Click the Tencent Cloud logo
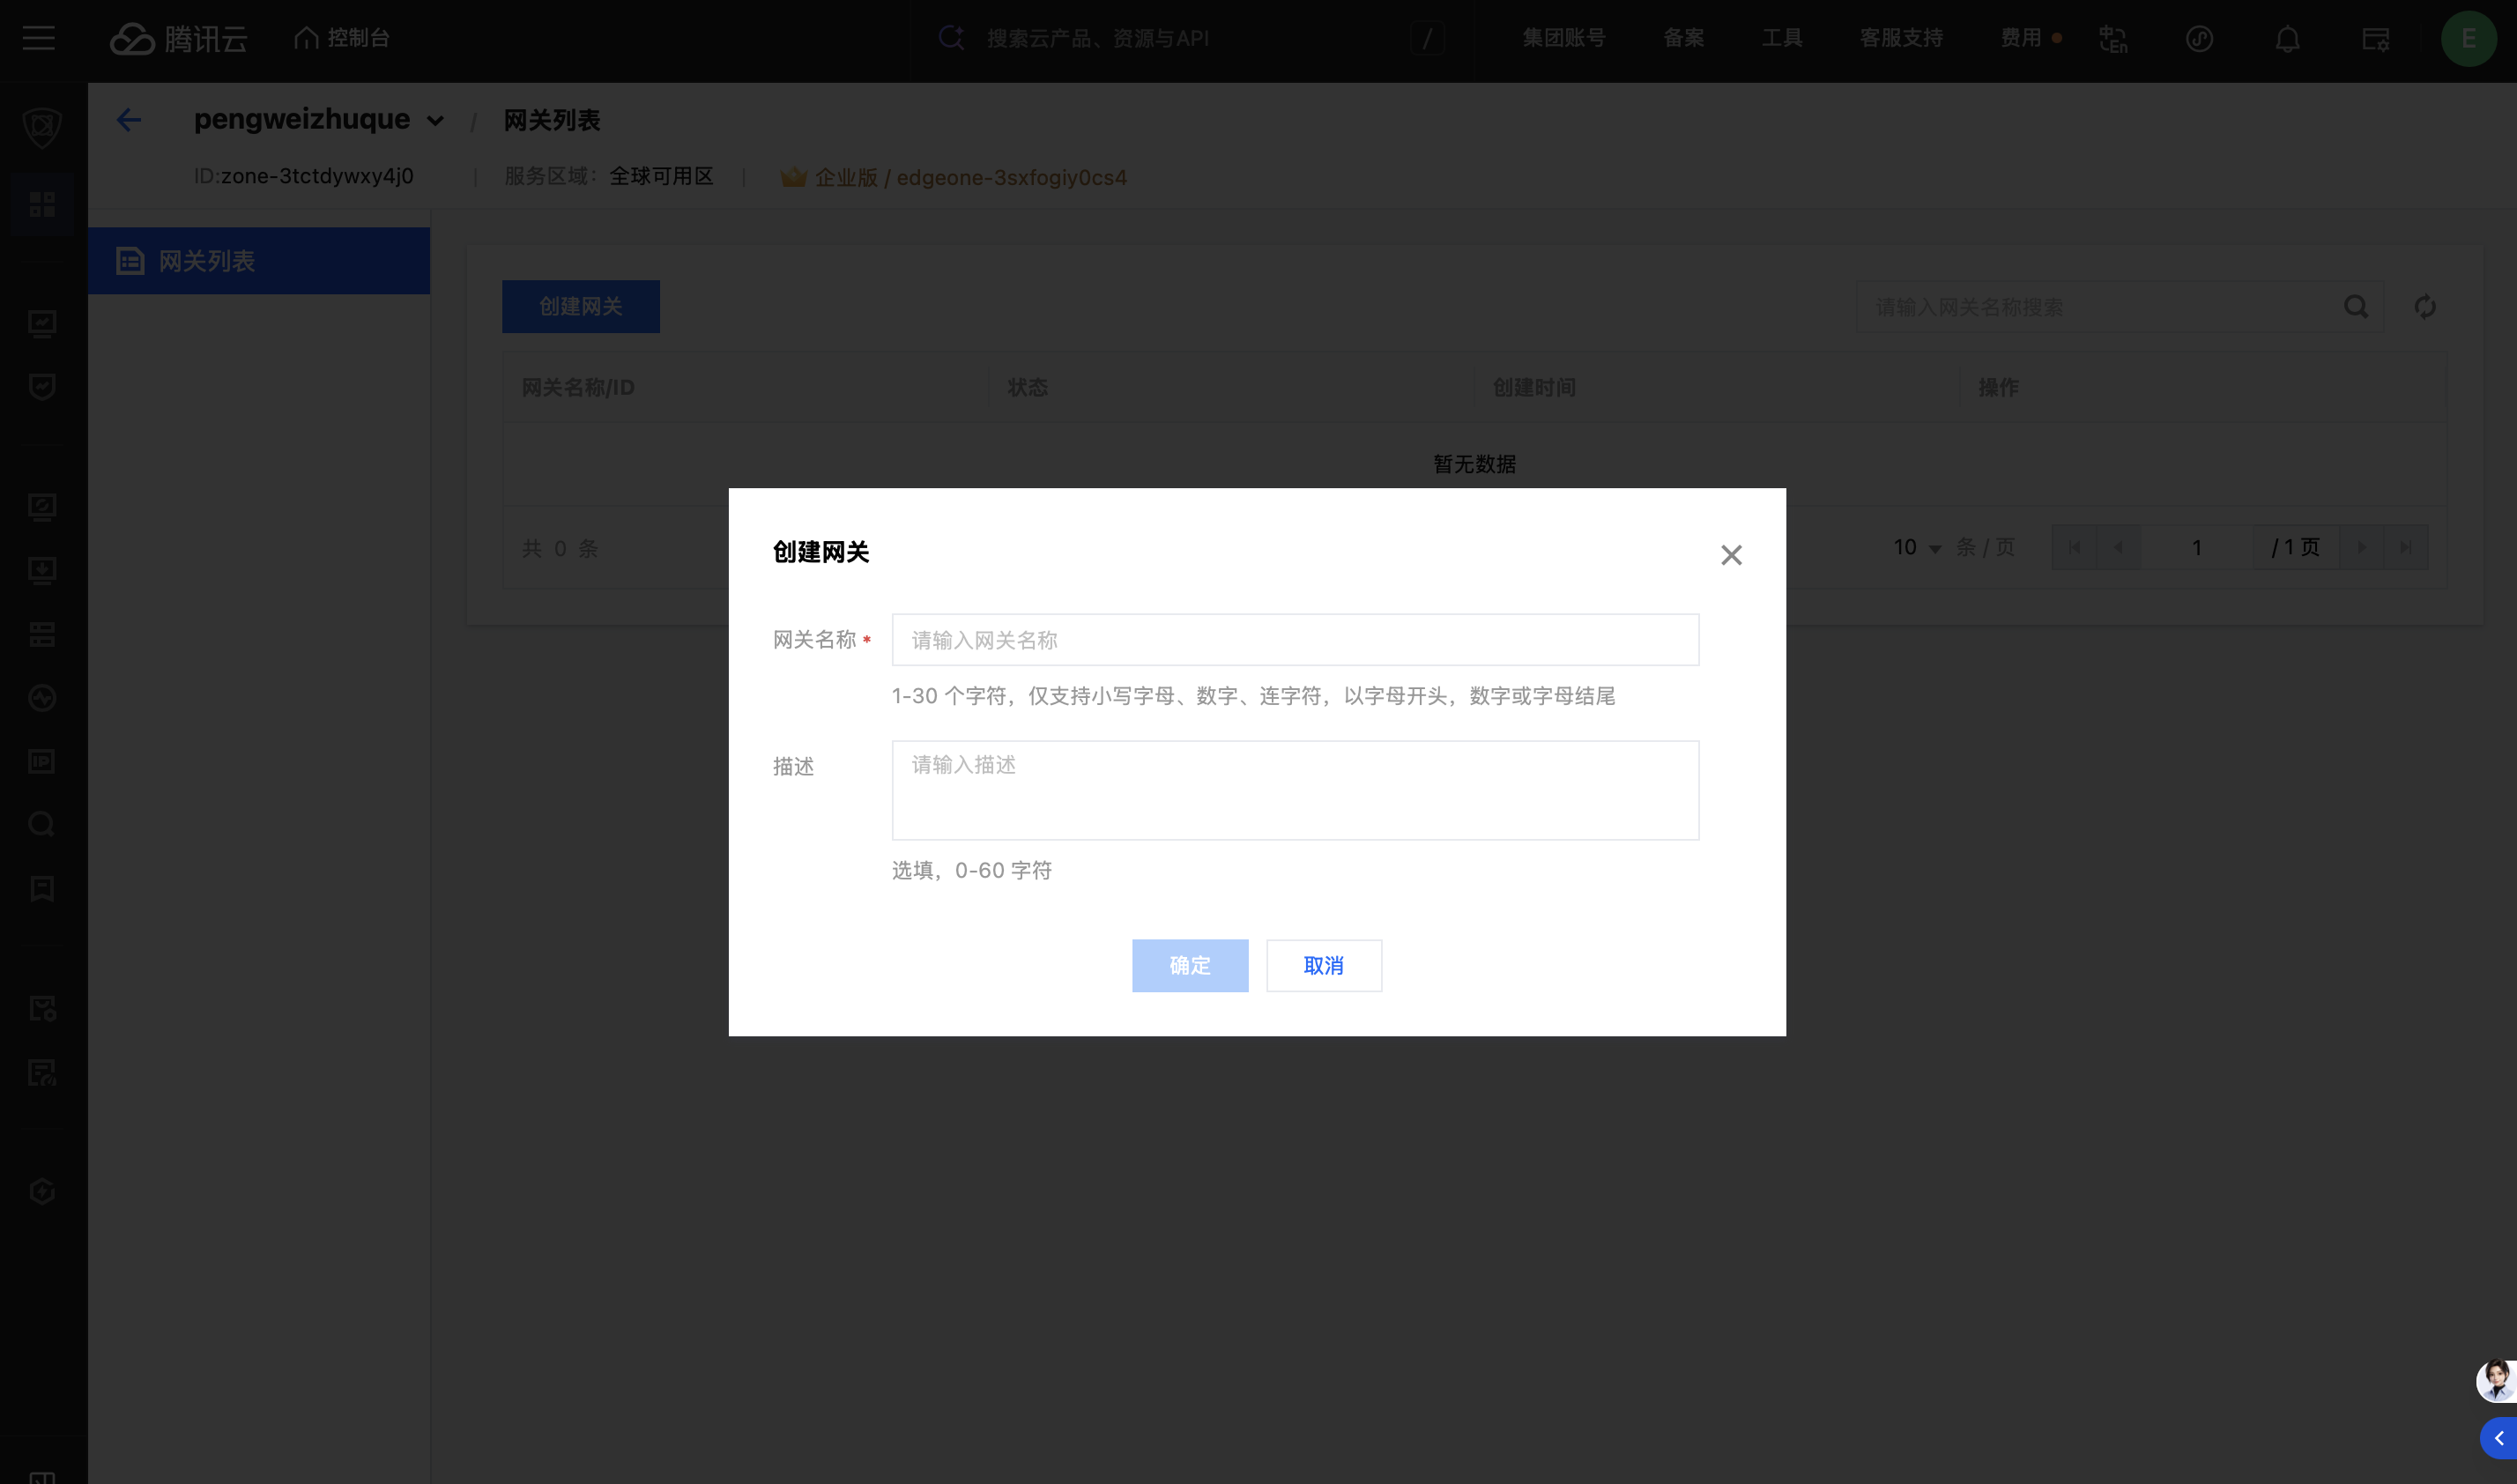 [x=178, y=39]
